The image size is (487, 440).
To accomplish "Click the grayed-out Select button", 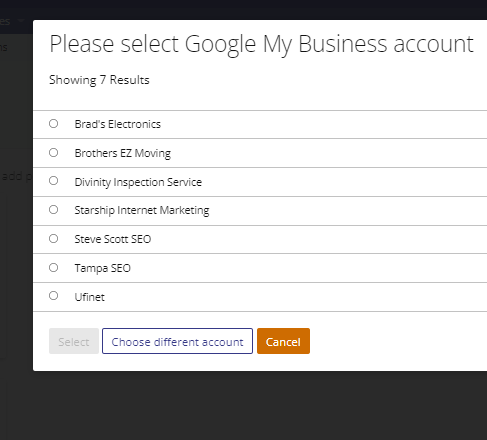I will [74, 341].
